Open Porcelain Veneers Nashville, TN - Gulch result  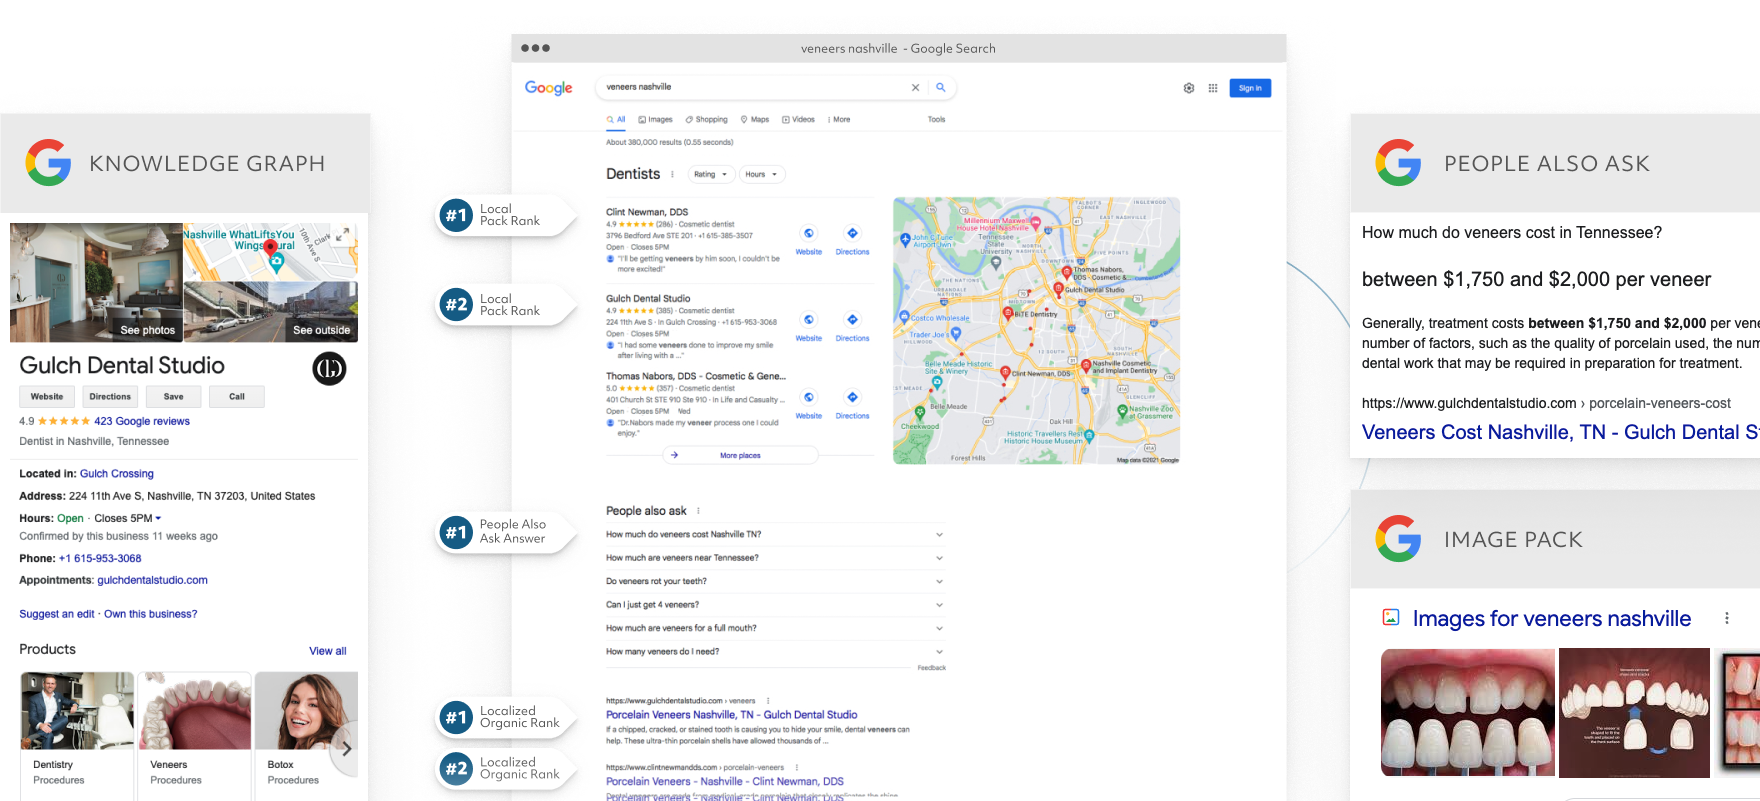click(732, 715)
